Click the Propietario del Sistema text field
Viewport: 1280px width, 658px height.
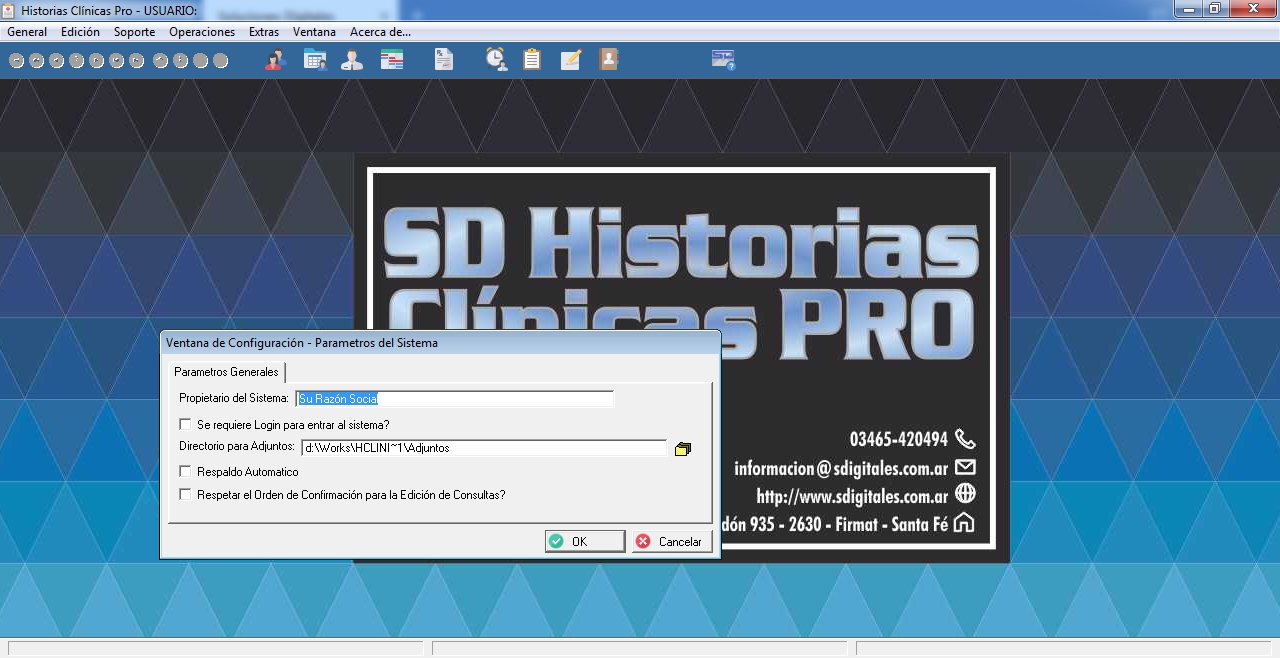click(454, 399)
